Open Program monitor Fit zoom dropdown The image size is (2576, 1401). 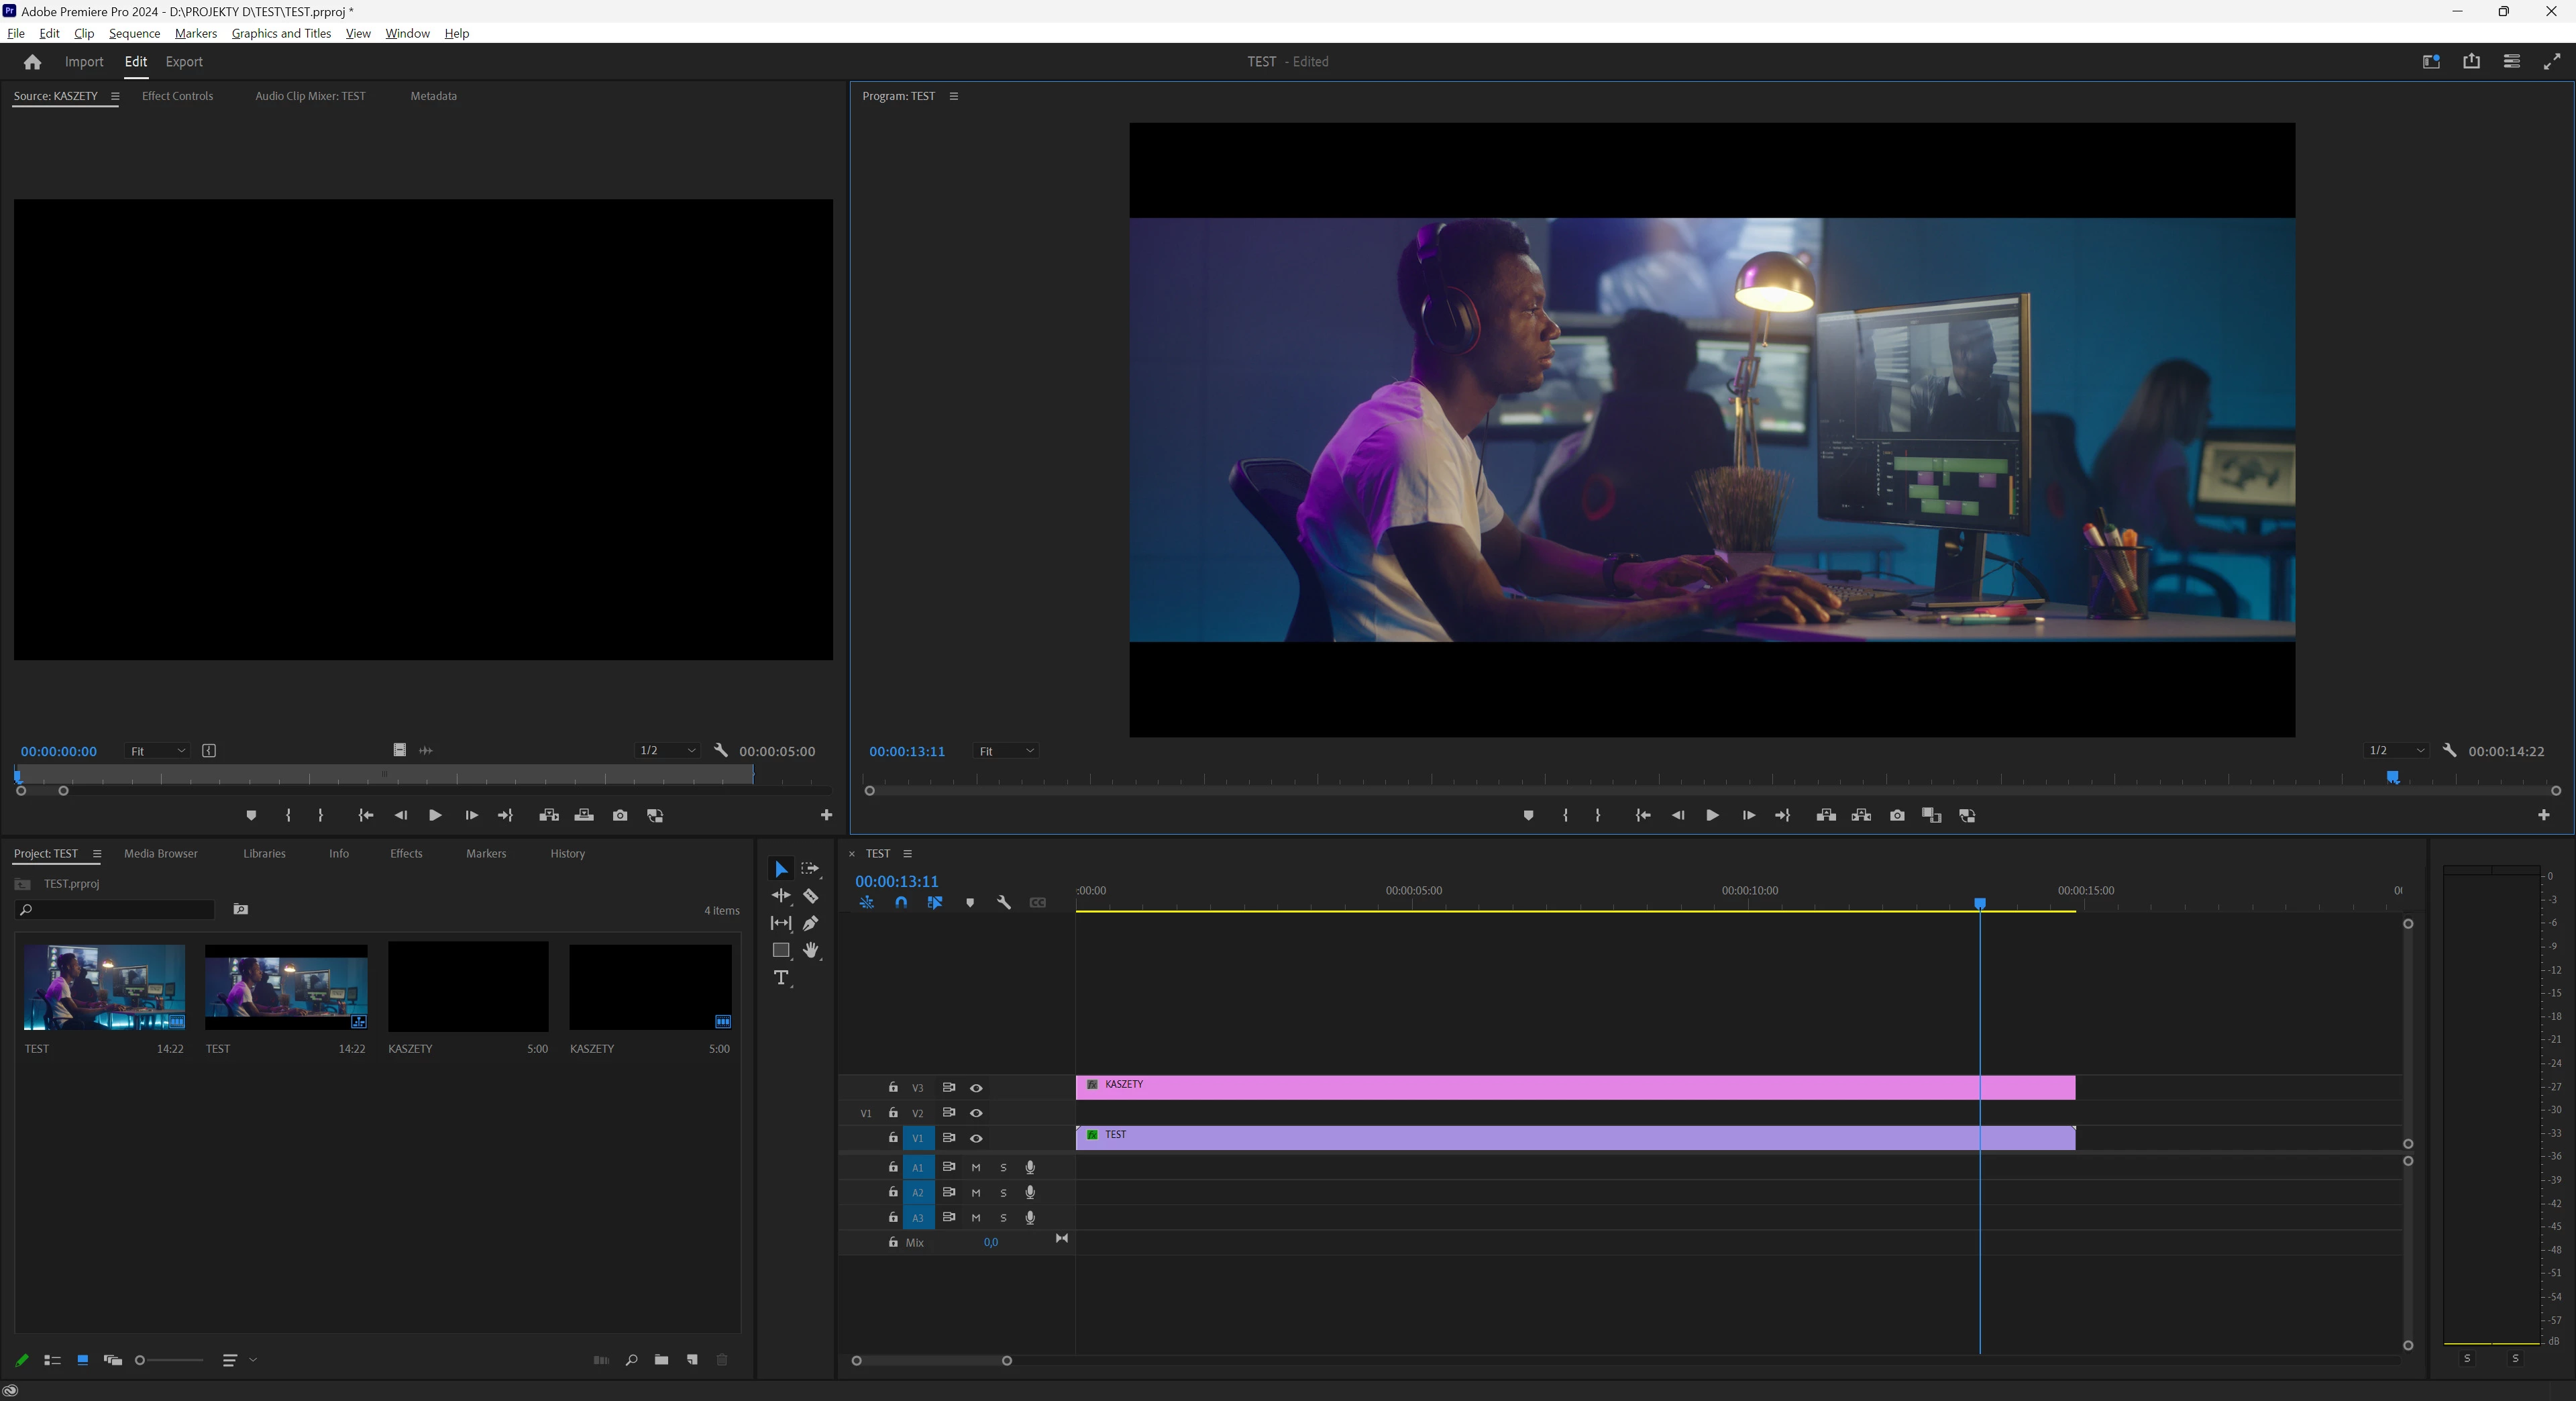(x=1006, y=751)
